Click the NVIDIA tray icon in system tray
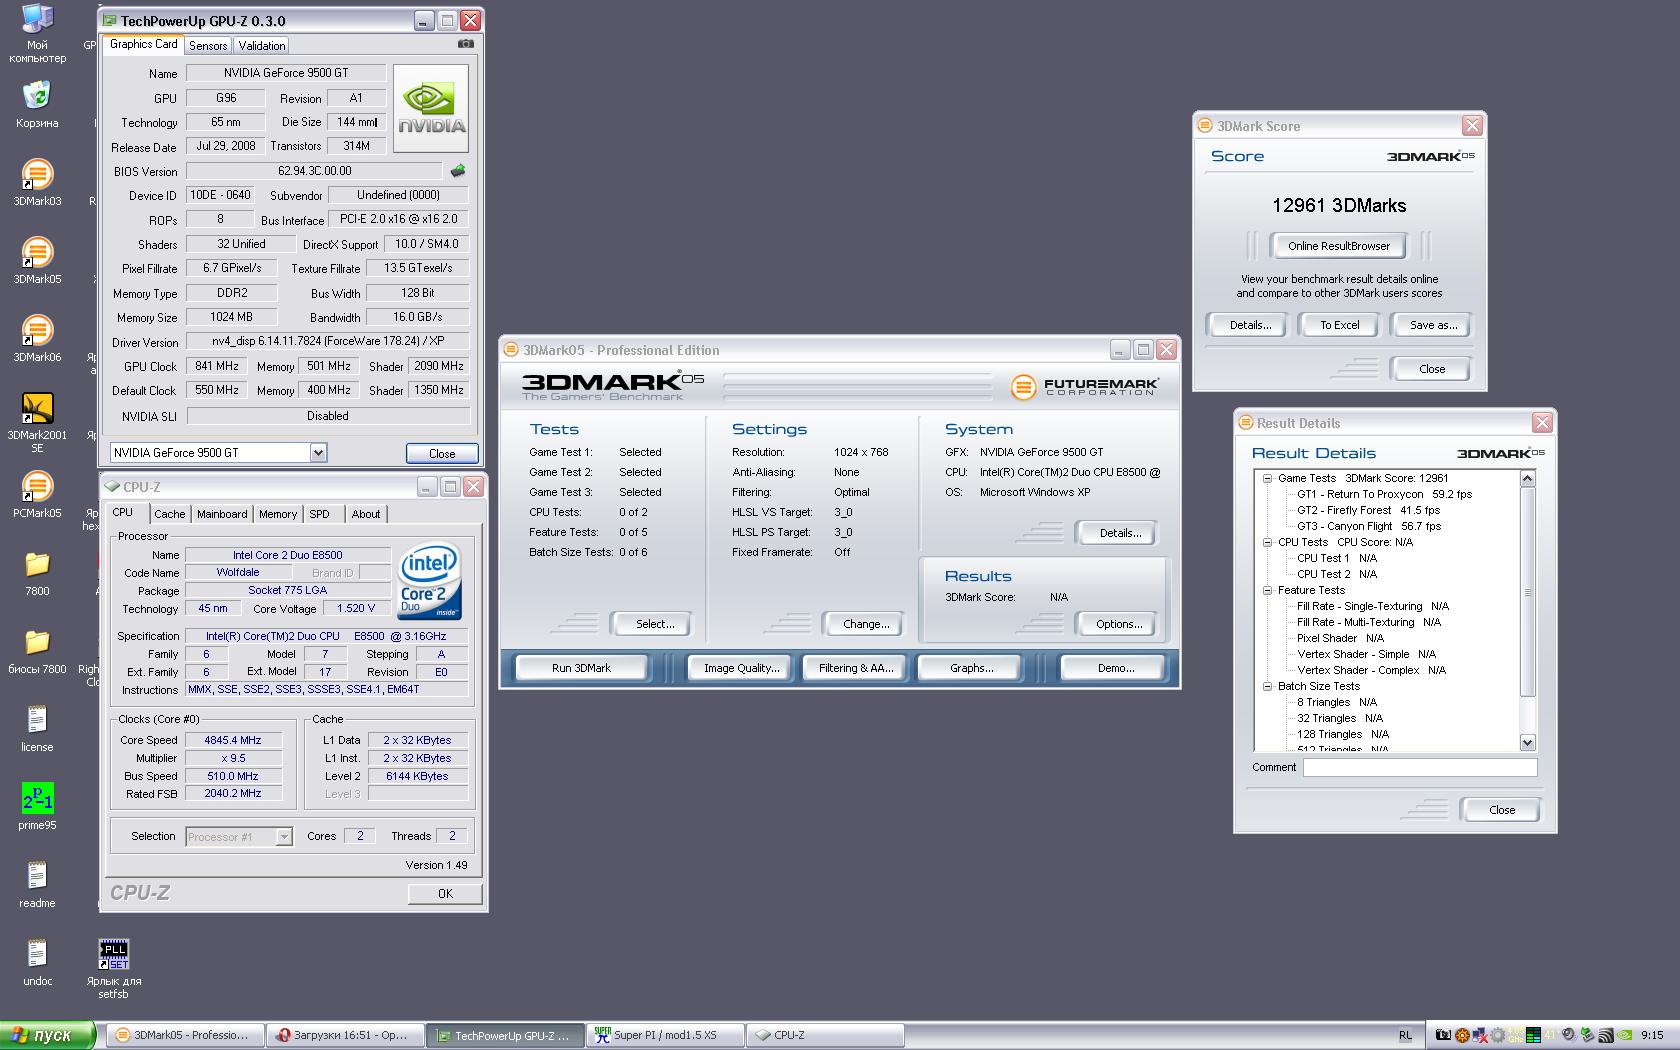 coord(1626,1035)
